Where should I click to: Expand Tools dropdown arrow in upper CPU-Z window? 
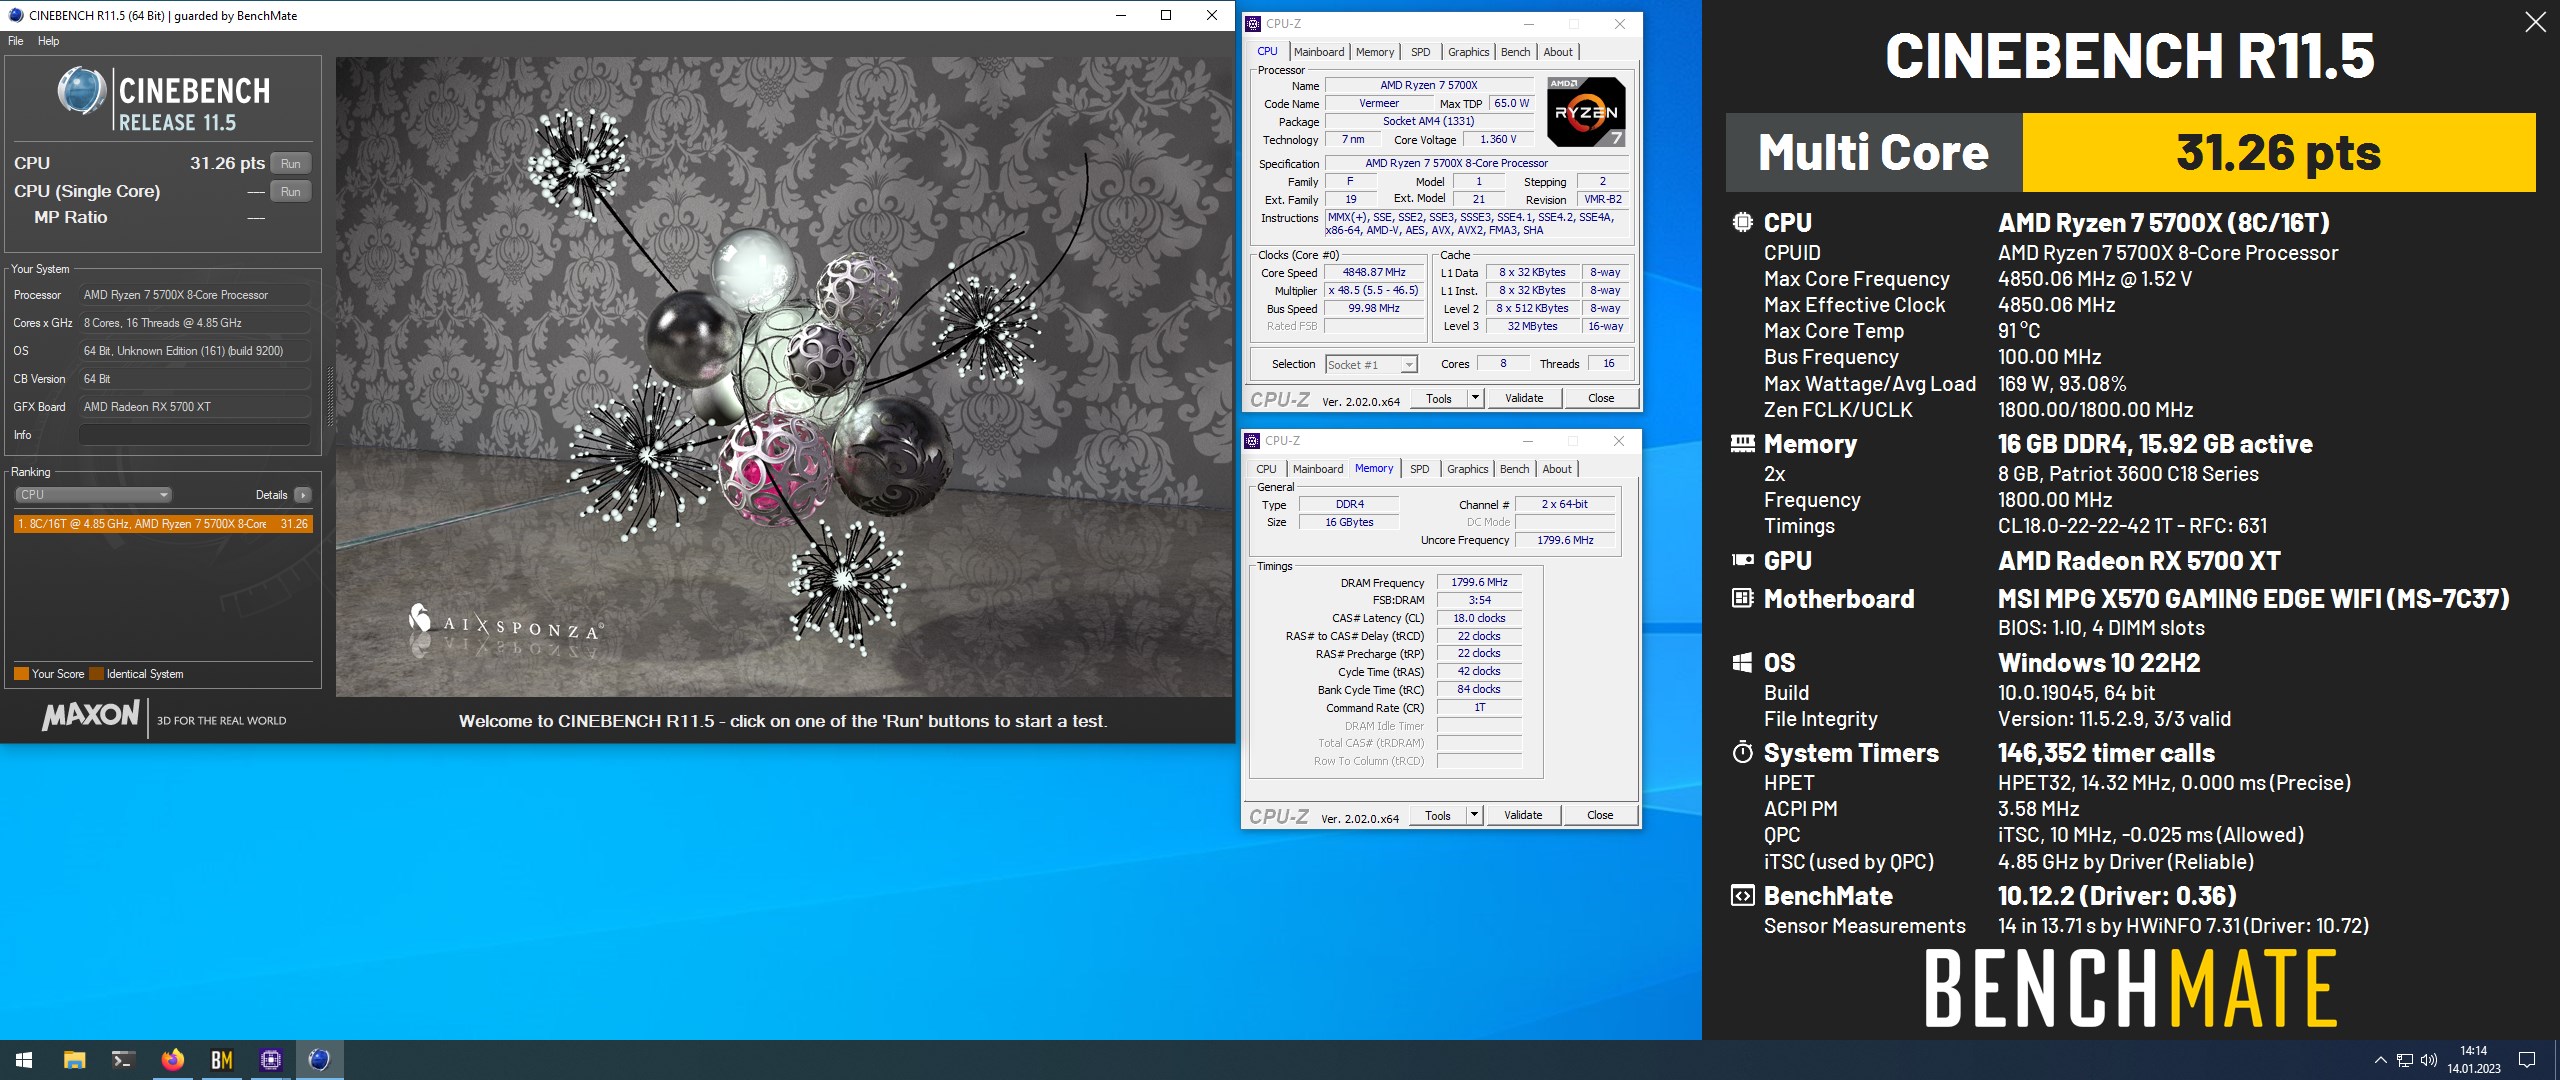(x=1474, y=398)
